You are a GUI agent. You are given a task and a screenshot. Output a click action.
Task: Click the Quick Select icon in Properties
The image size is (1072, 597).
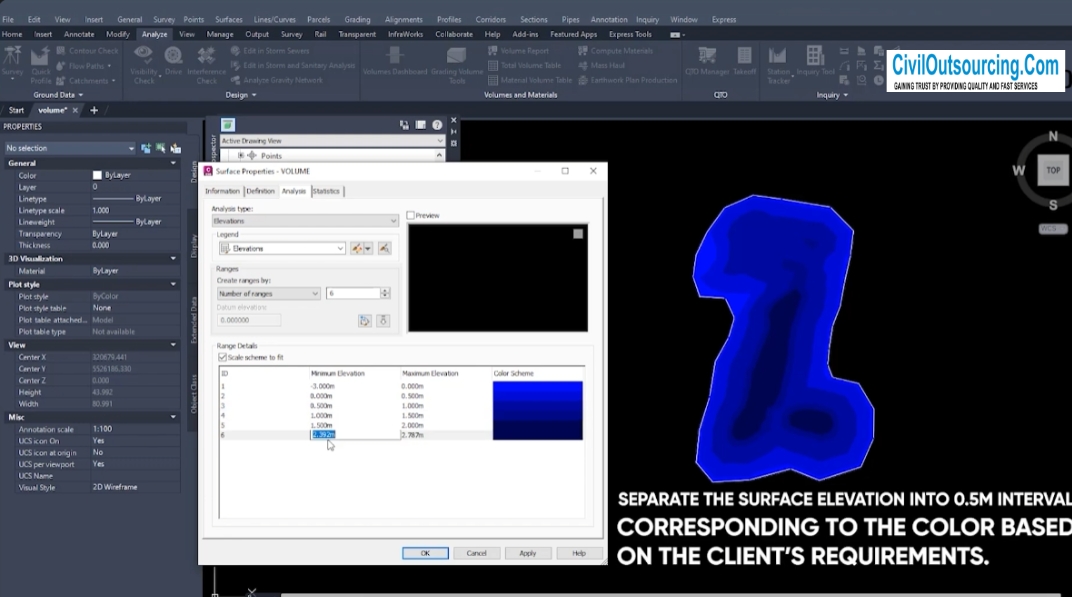176,148
